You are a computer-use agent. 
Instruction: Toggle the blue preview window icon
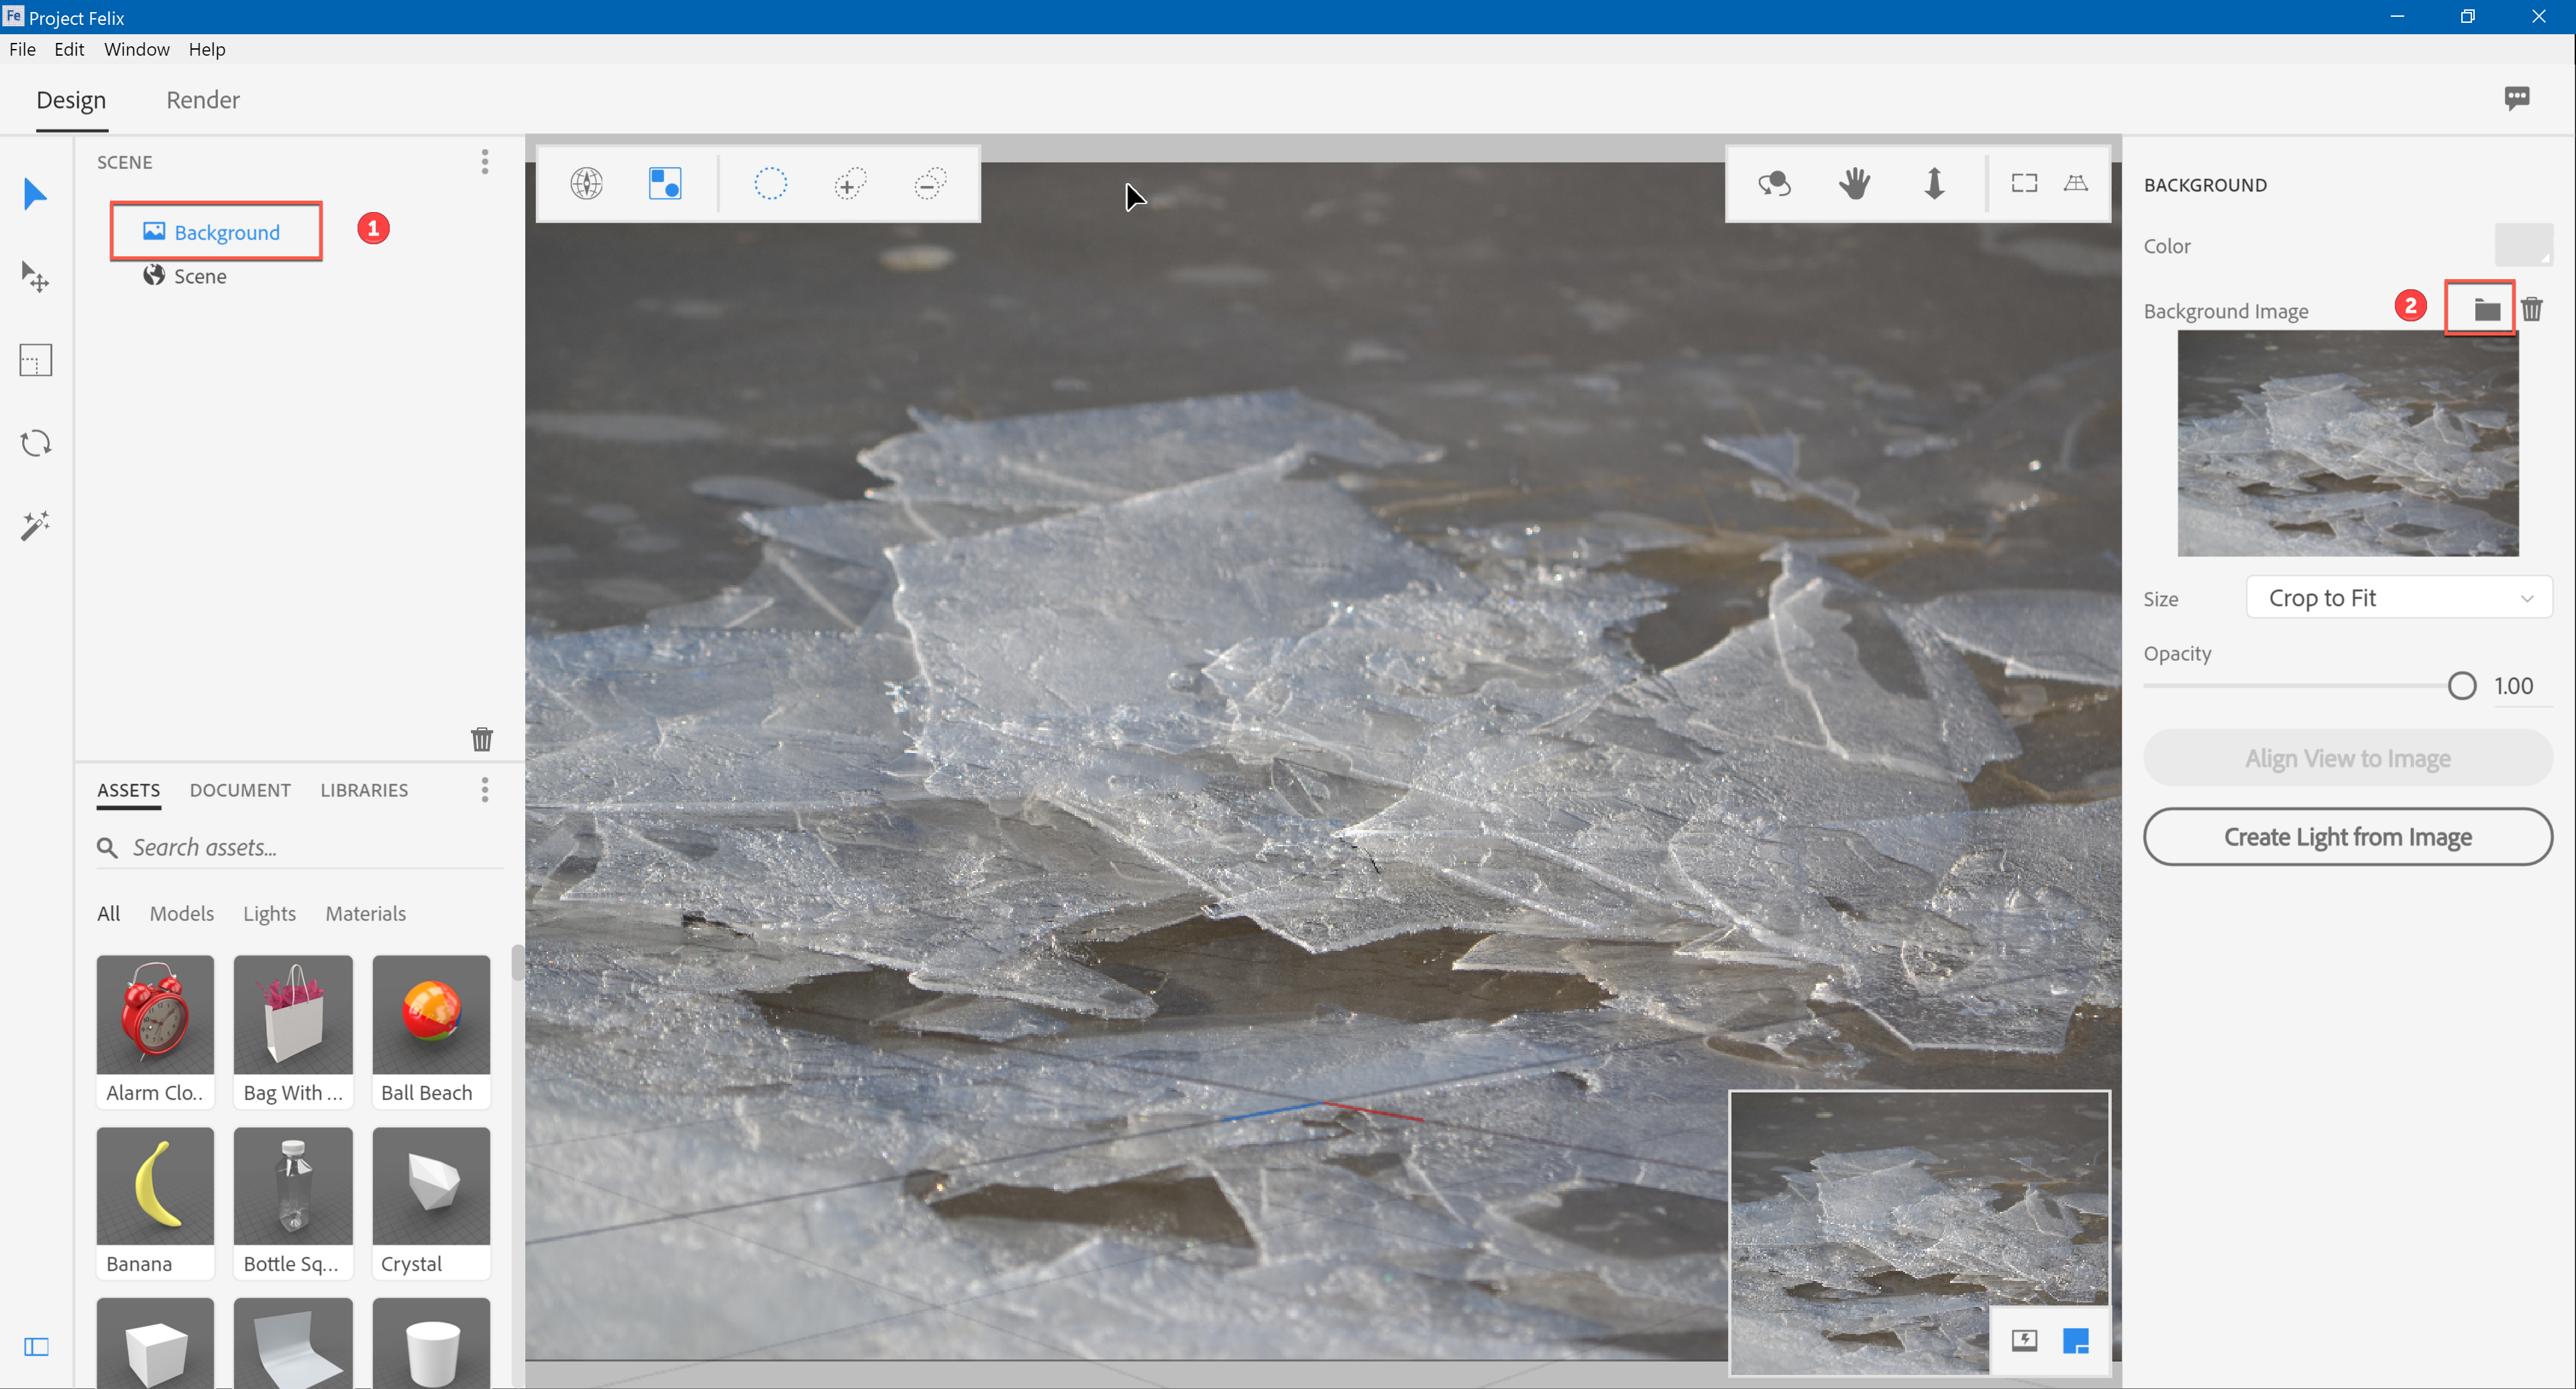pyautogui.click(x=2076, y=1340)
